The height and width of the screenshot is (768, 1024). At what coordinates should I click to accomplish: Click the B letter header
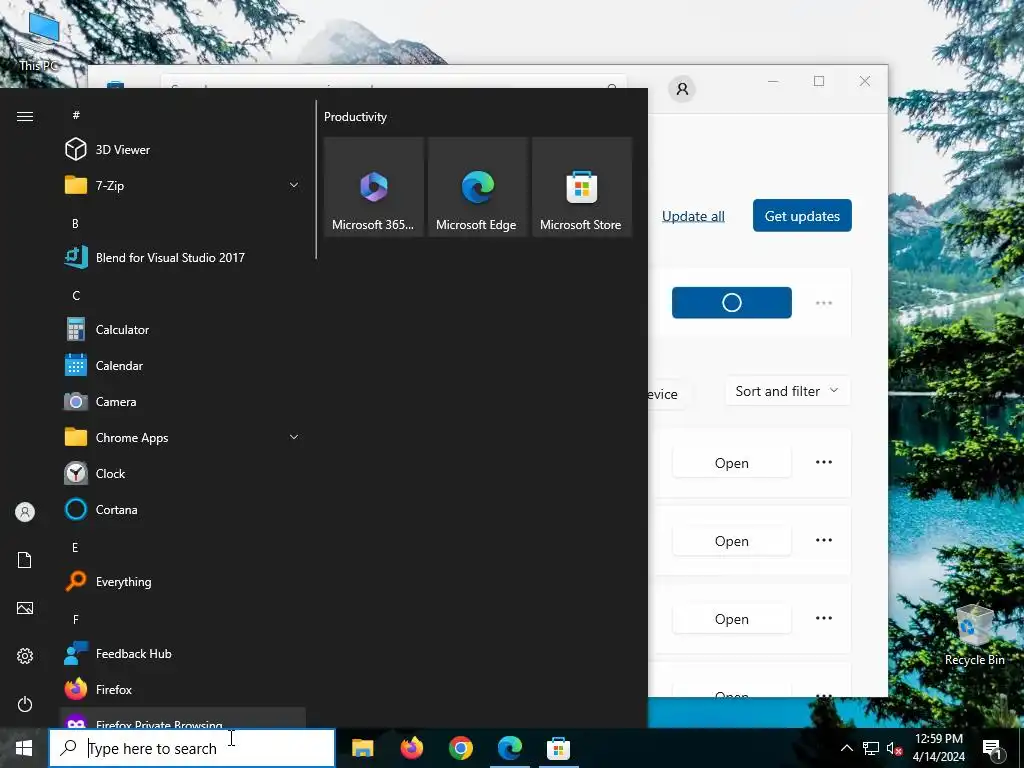[76, 223]
